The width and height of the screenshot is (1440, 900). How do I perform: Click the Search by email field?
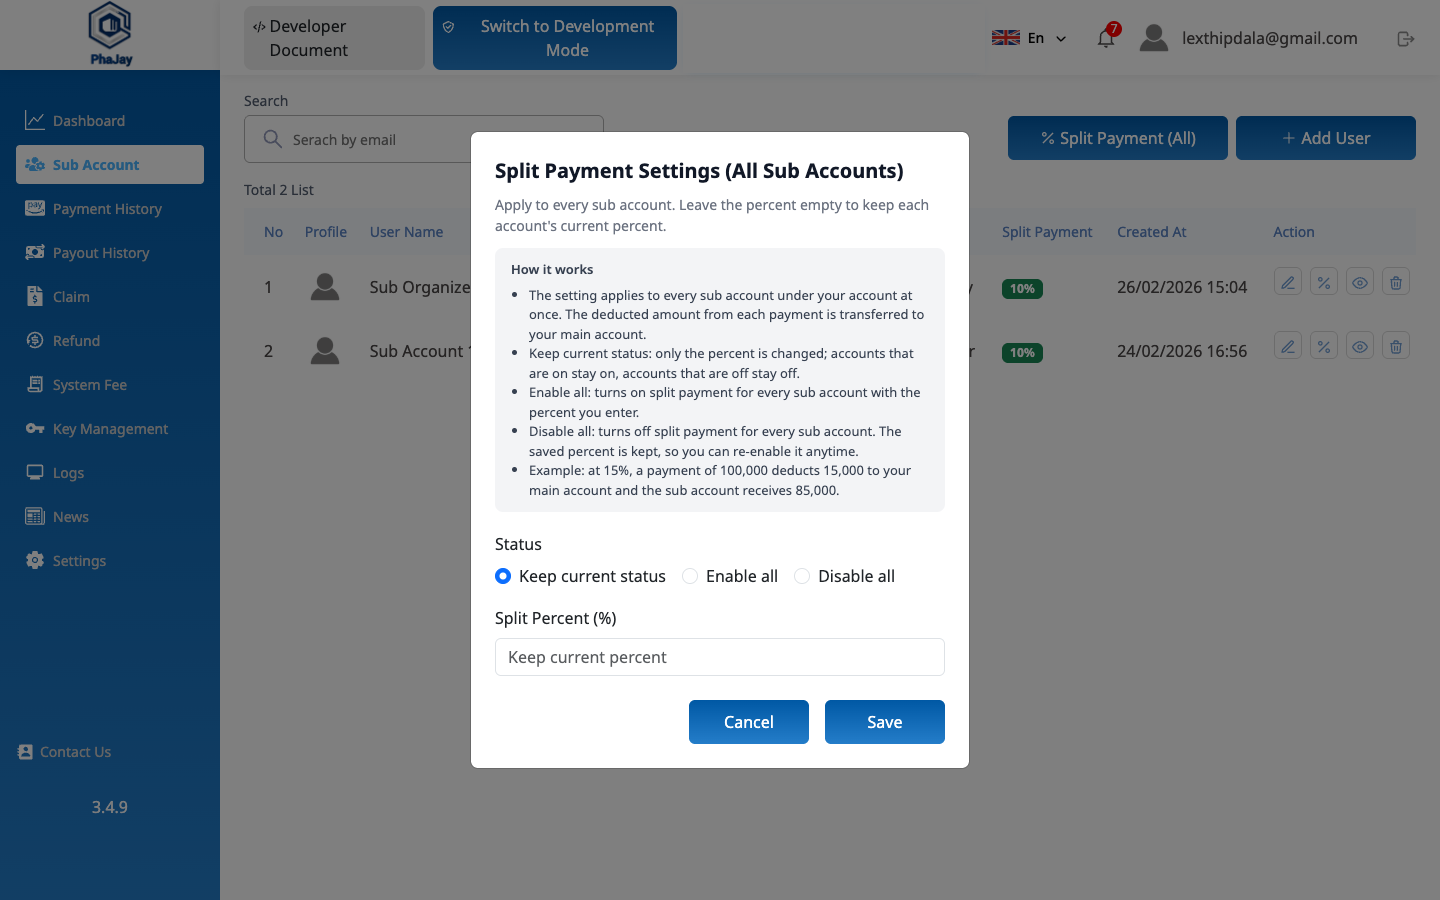click(x=424, y=139)
